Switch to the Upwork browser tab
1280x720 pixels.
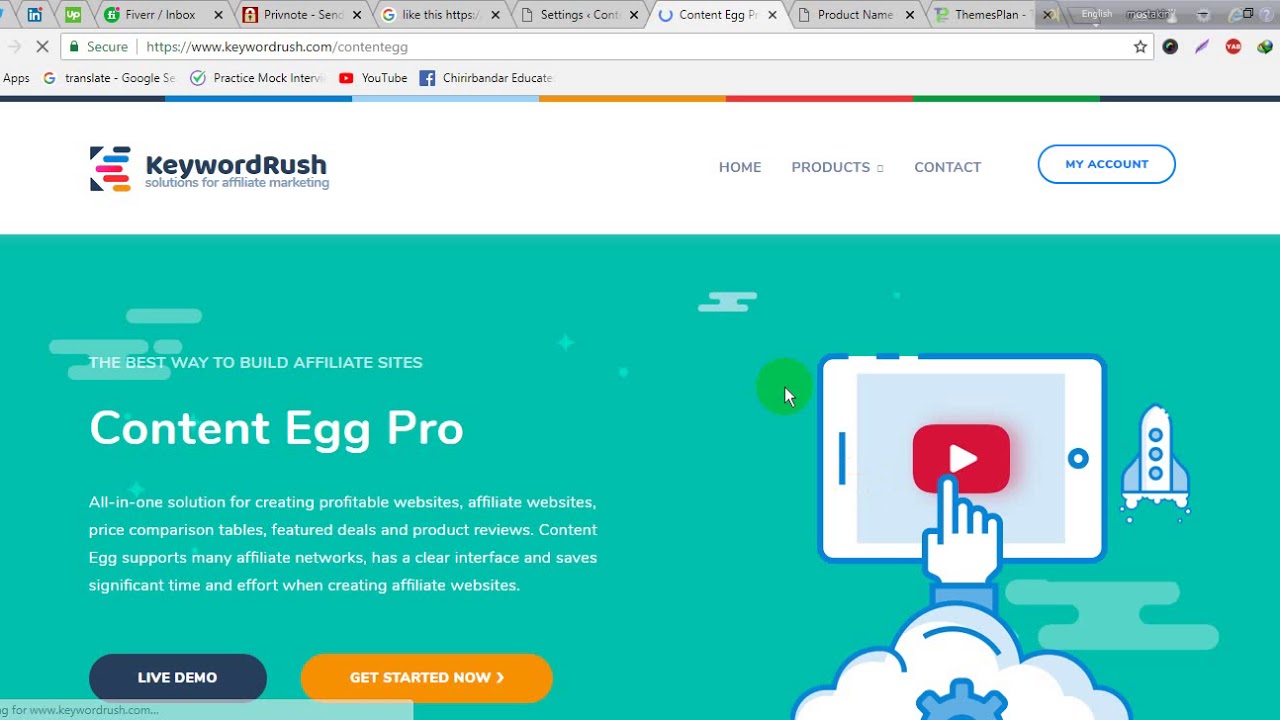click(73, 15)
